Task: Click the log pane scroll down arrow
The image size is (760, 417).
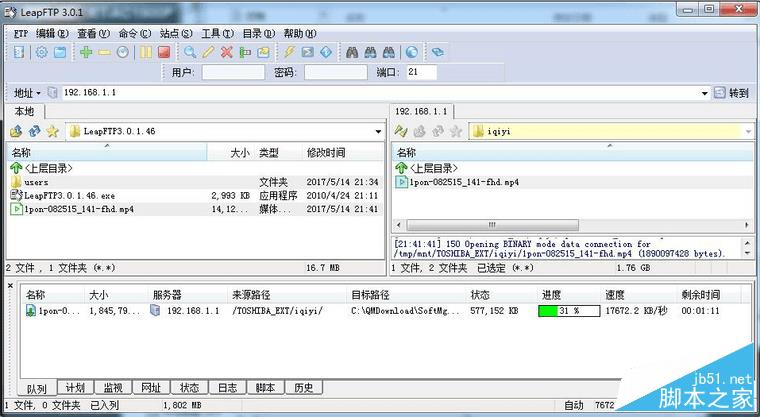Action: 747,254
